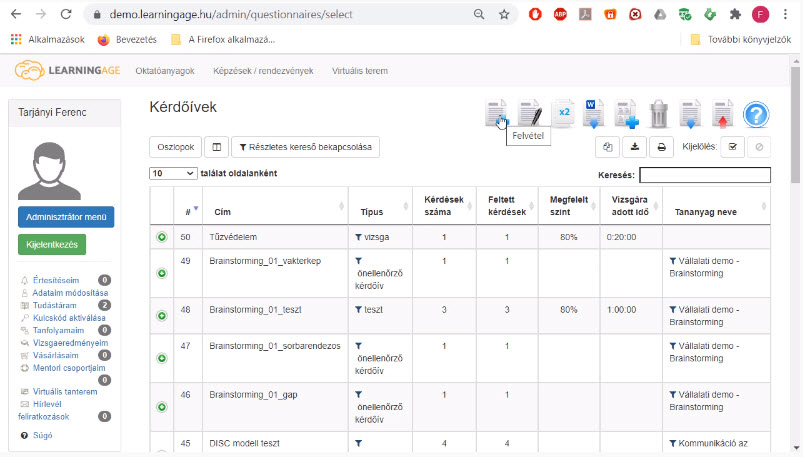This screenshot has height=457, width=803.
Task: Click the x2 duplicate questionnaire icon
Action: coord(563,113)
